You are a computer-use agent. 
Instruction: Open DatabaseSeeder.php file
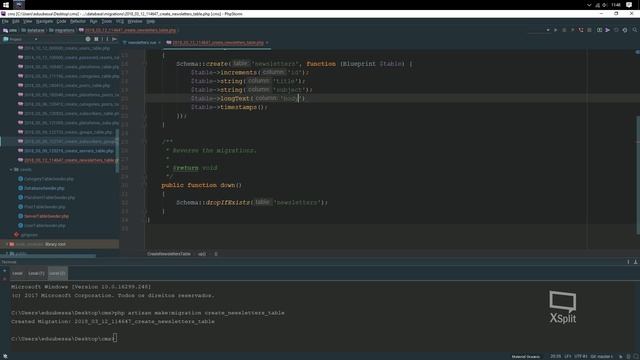(x=41, y=189)
